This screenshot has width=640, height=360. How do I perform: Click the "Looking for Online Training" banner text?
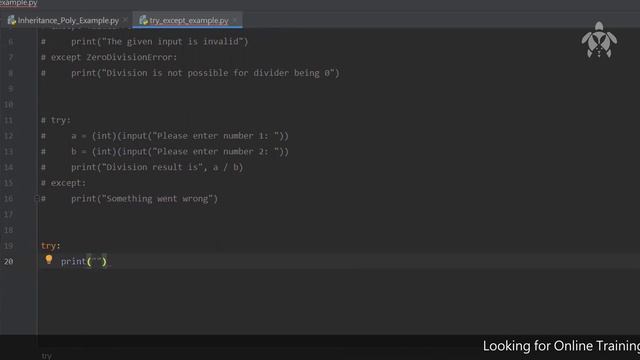pos(561,346)
